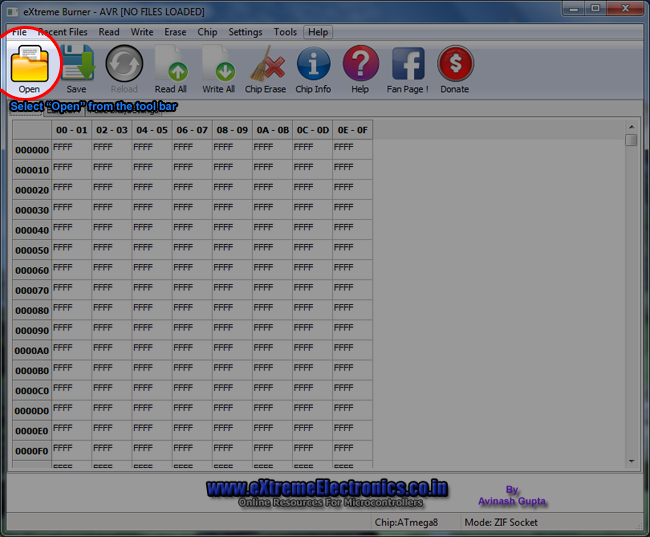Click the Chip:ATmega8 status bar entry
The width and height of the screenshot is (650, 537).
point(406,522)
